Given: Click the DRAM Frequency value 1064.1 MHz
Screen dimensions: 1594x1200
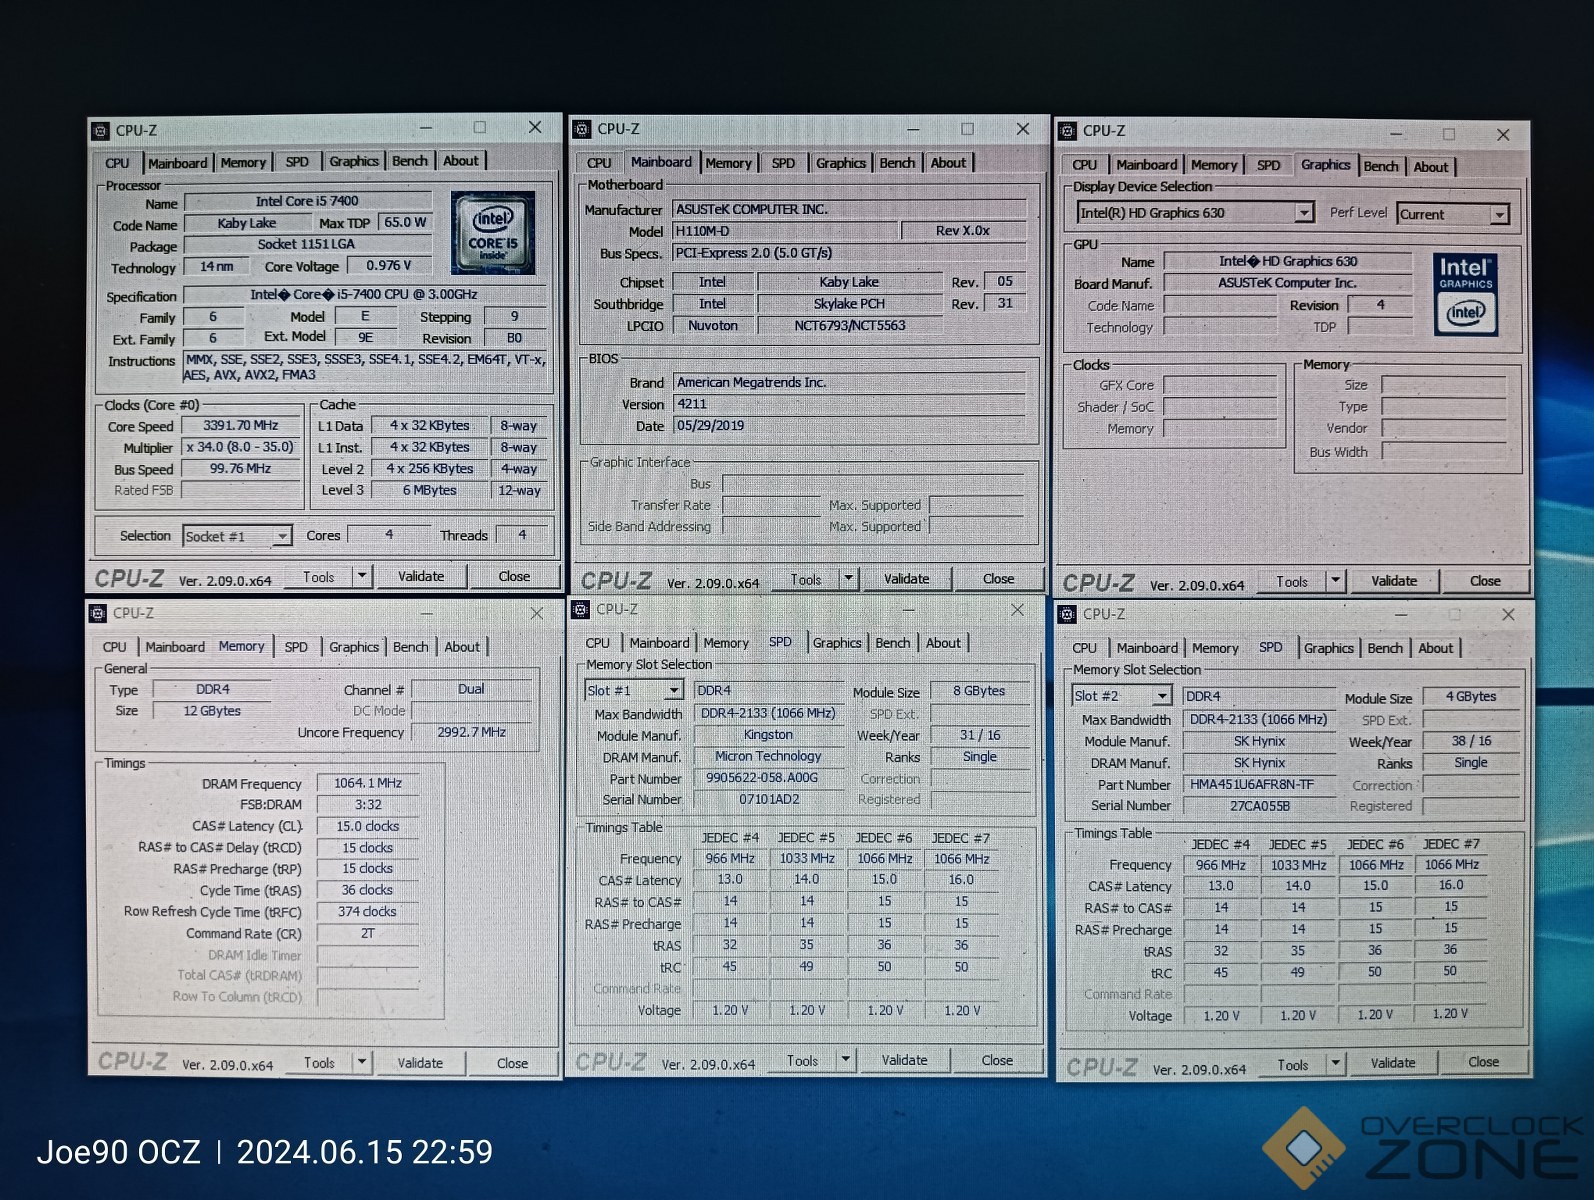Looking at the screenshot, I should (368, 783).
